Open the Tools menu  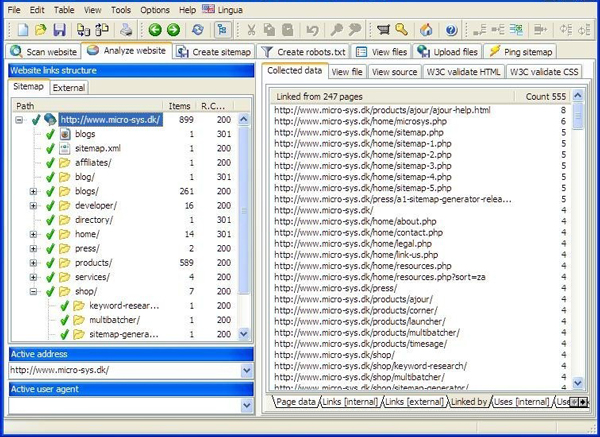pyautogui.click(x=121, y=9)
